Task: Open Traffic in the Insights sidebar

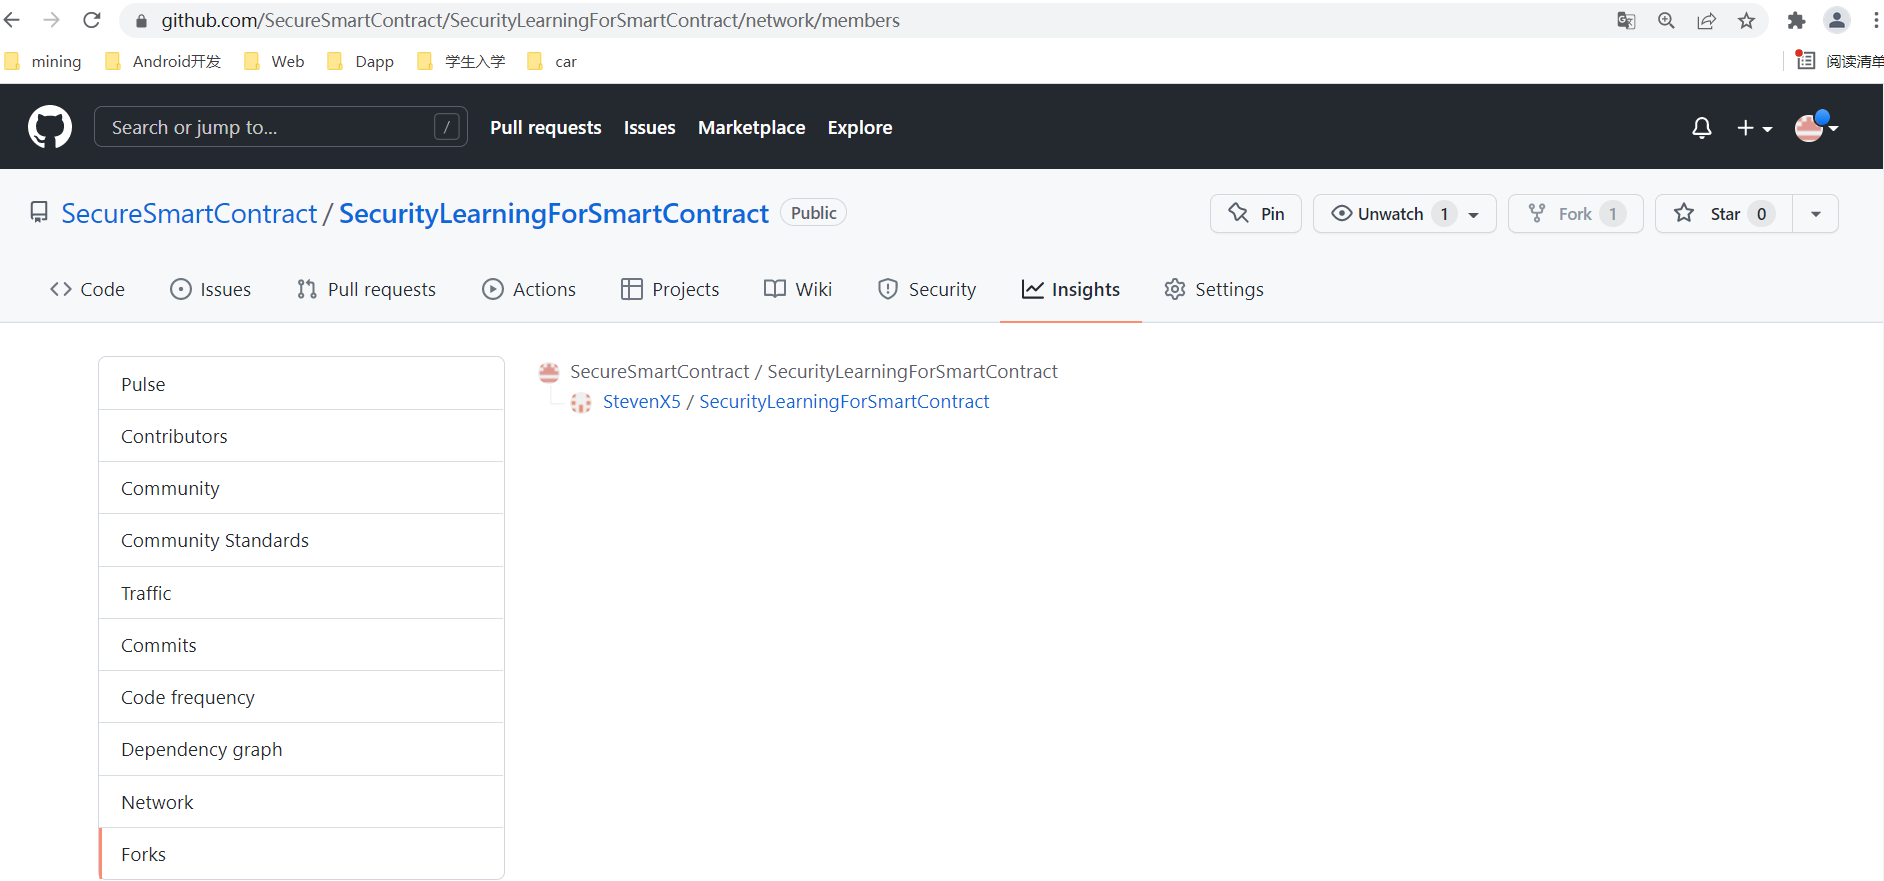Action: pyautogui.click(x=301, y=593)
